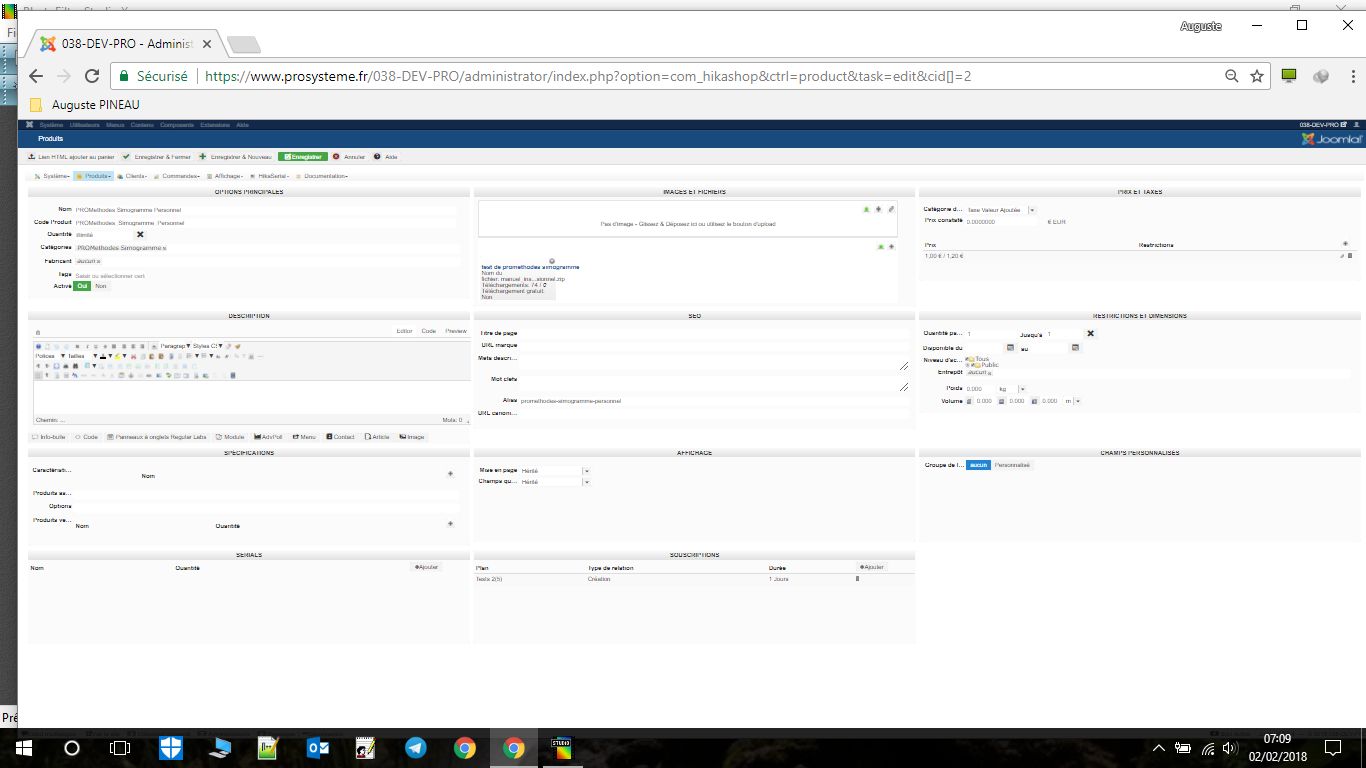Click the green Enregistrer button

pyautogui.click(x=302, y=157)
